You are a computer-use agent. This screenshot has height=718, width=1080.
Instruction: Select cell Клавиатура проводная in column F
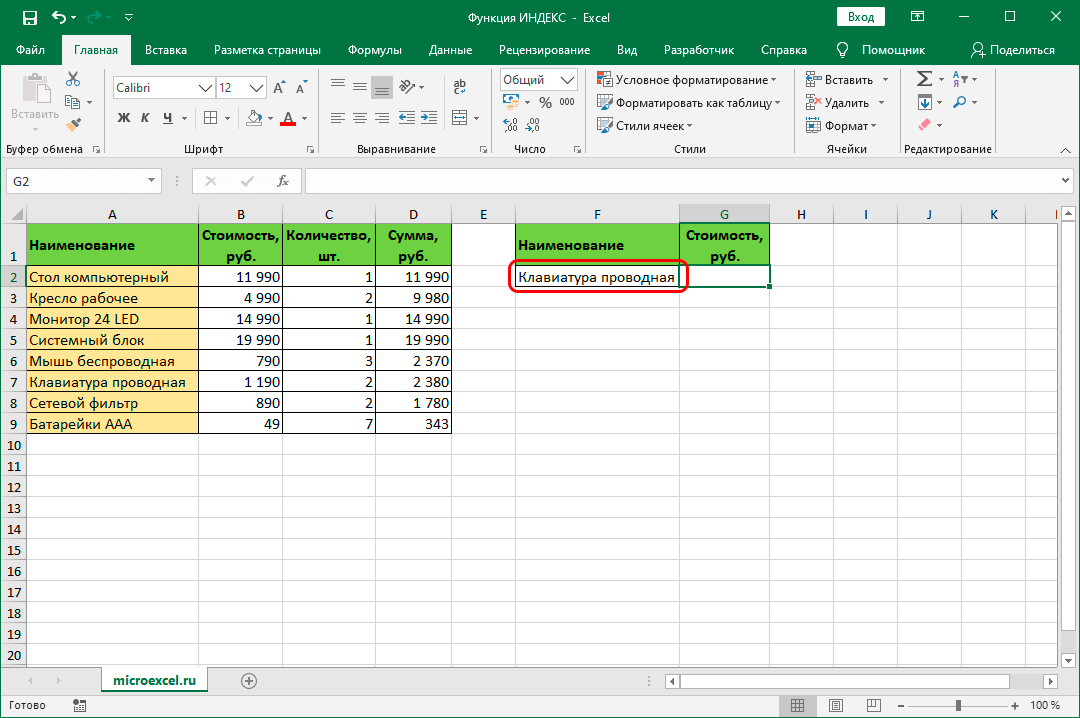pos(596,277)
